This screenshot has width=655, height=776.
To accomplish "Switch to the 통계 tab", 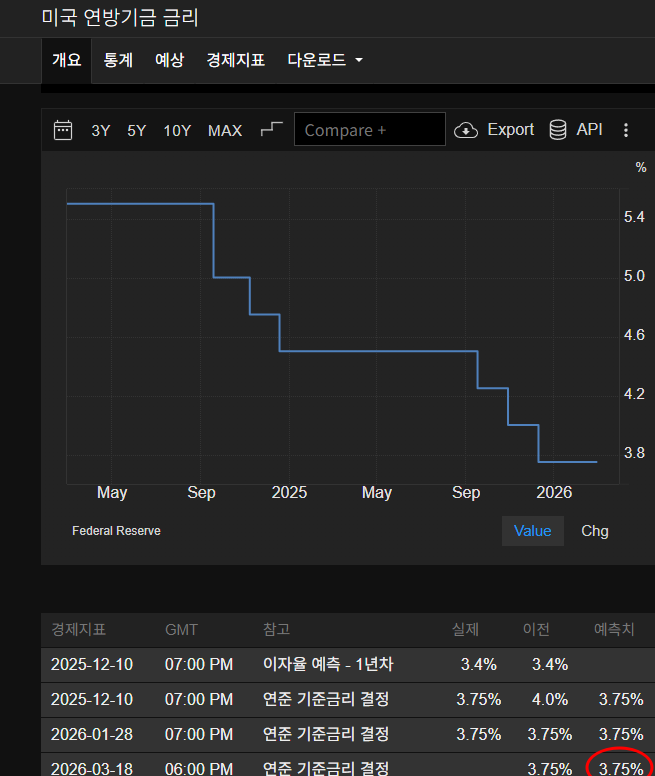I will pyautogui.click(x=118, y=60).
